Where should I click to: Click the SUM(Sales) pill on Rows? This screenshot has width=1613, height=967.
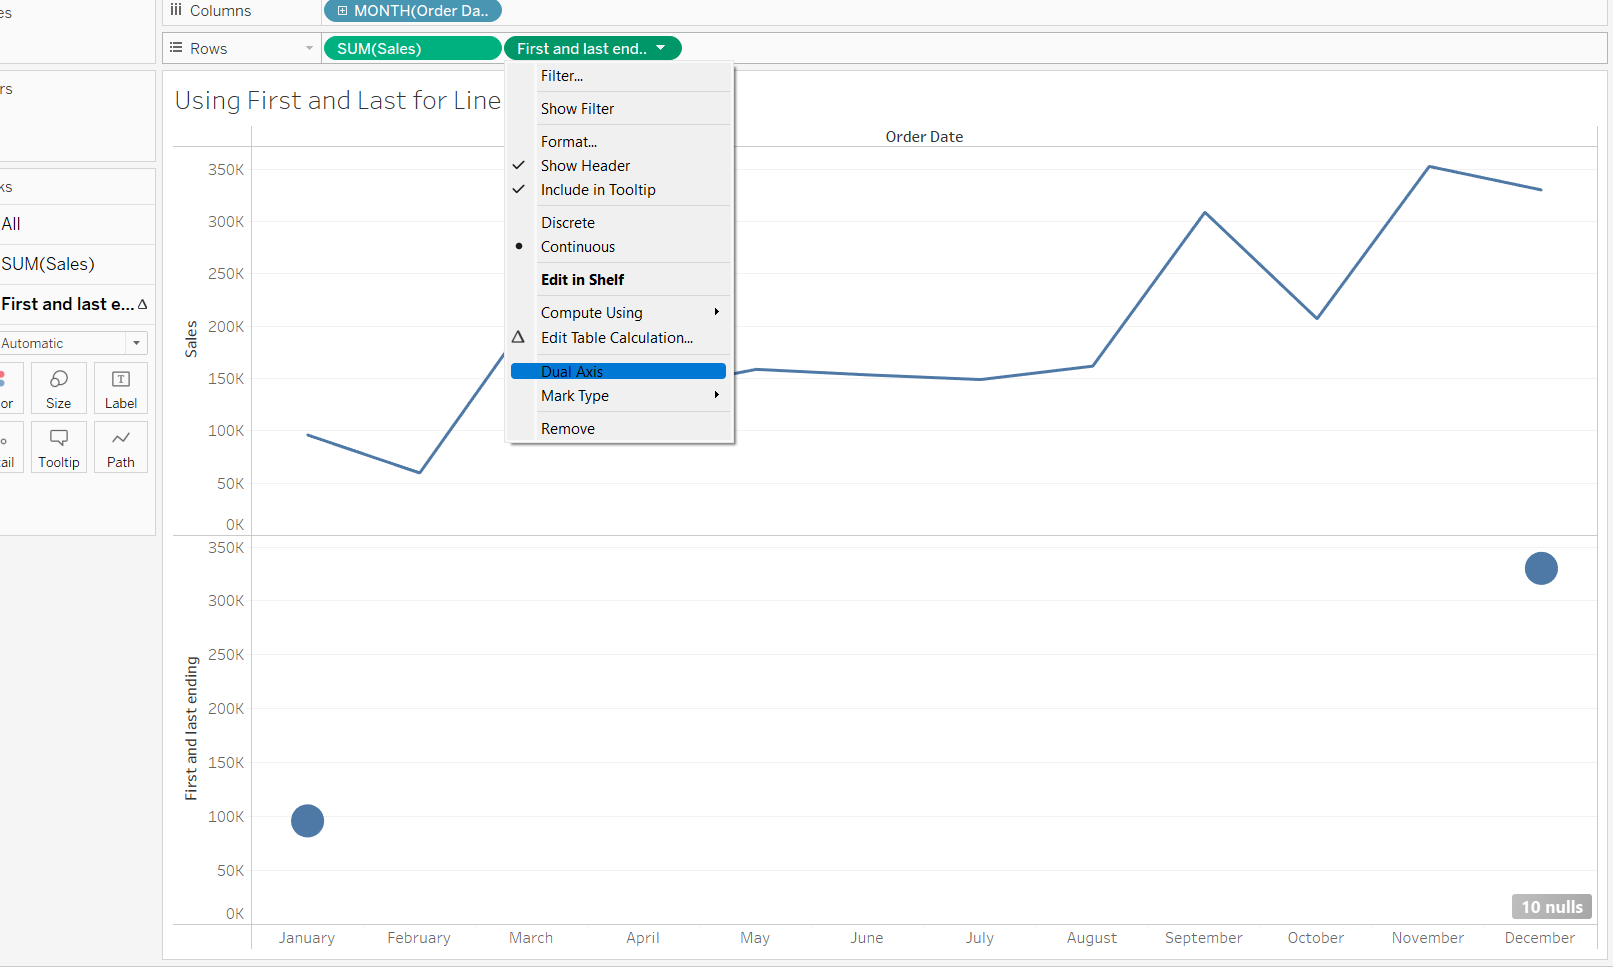(411, 48)
